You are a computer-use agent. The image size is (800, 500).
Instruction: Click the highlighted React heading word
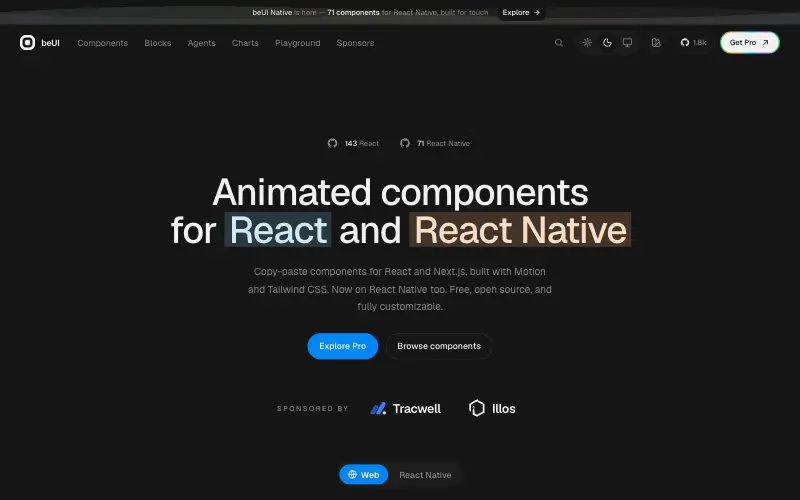coord(278,230)
